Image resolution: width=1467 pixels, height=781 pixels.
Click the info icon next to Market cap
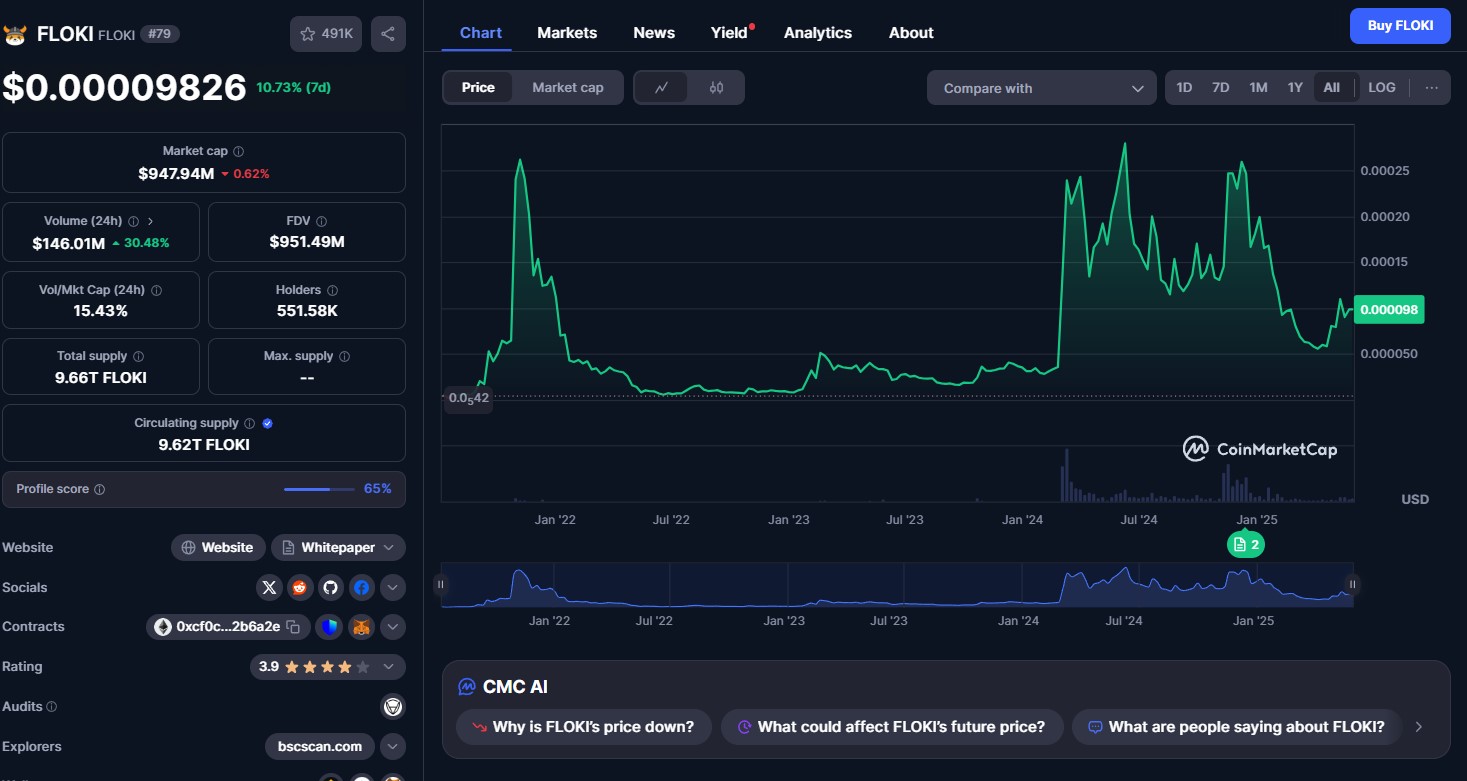[238, 151]
